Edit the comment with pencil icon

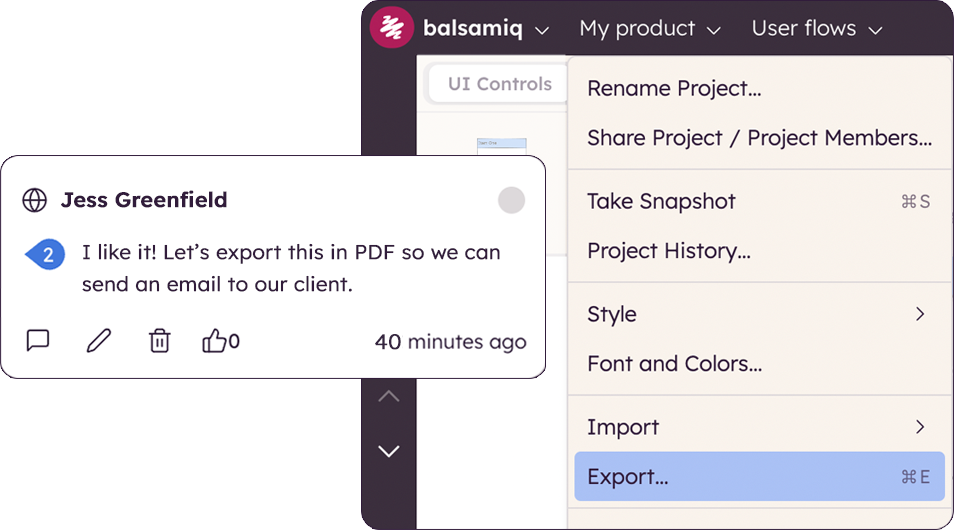pyautogui.click(x=98, y=341)
